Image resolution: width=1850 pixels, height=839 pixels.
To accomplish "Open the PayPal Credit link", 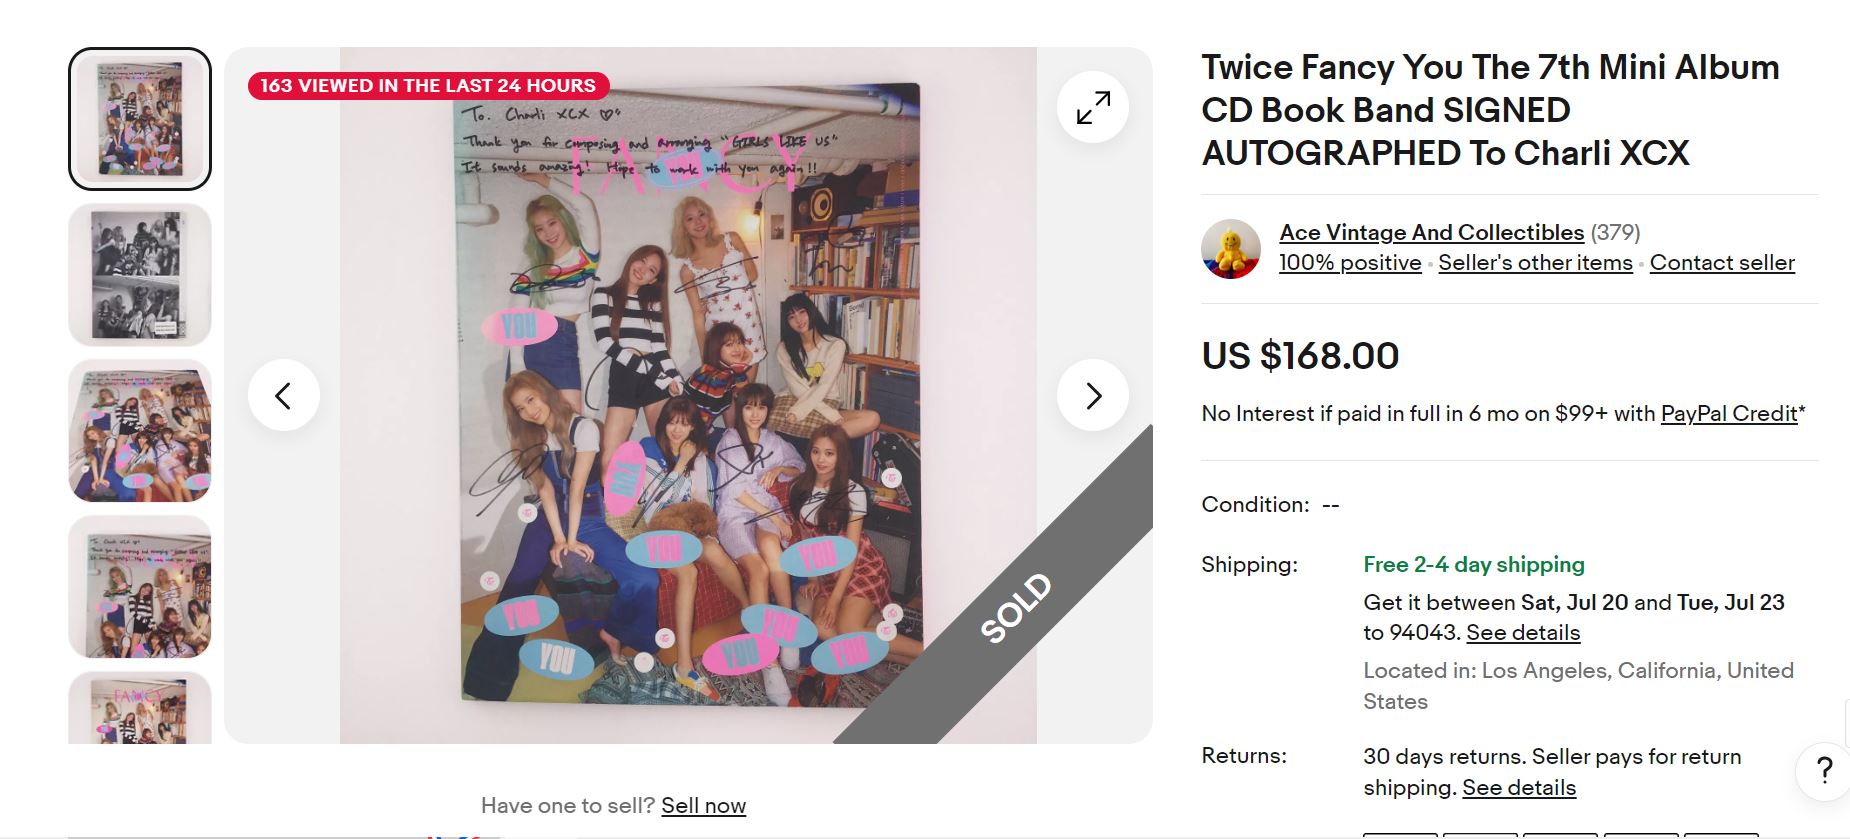I will coord(1729,414).
